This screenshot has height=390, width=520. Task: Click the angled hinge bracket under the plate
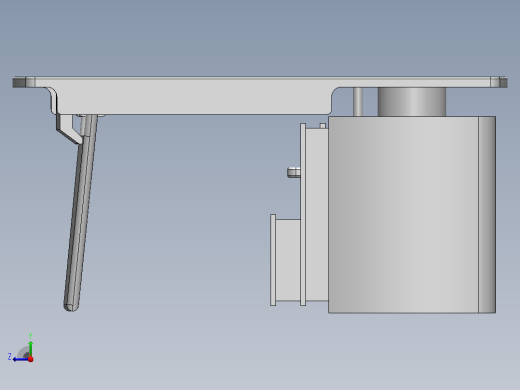point(69,129)
